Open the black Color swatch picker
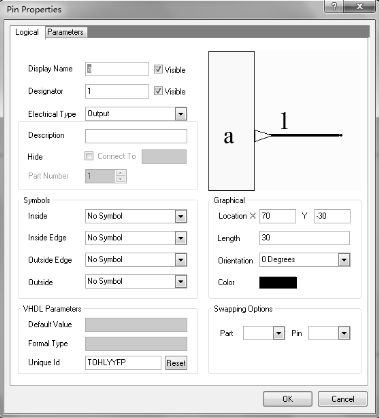Viewport: 379px width, 418px height. (278, 282)
